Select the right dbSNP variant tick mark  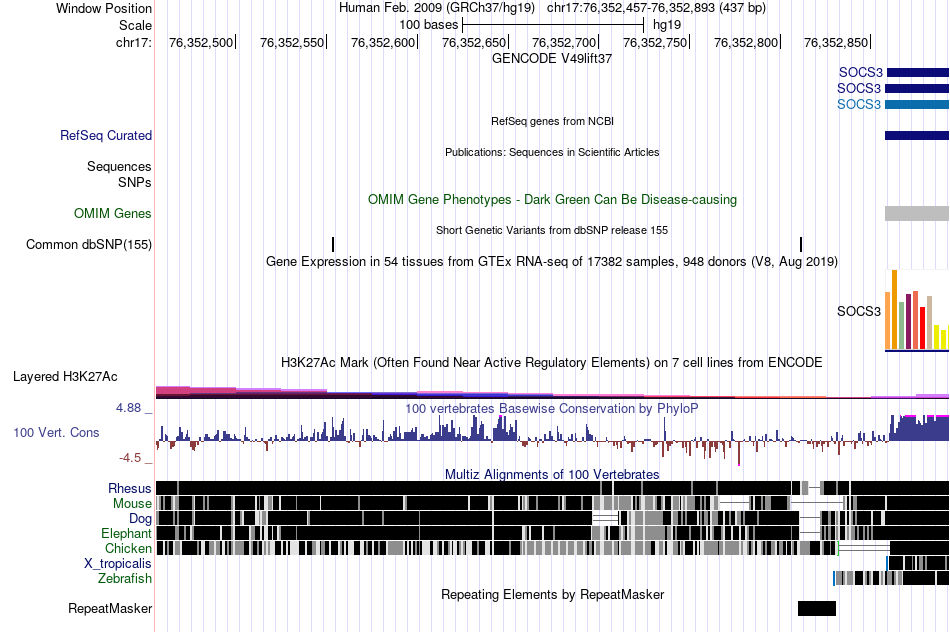click(801, 244)
